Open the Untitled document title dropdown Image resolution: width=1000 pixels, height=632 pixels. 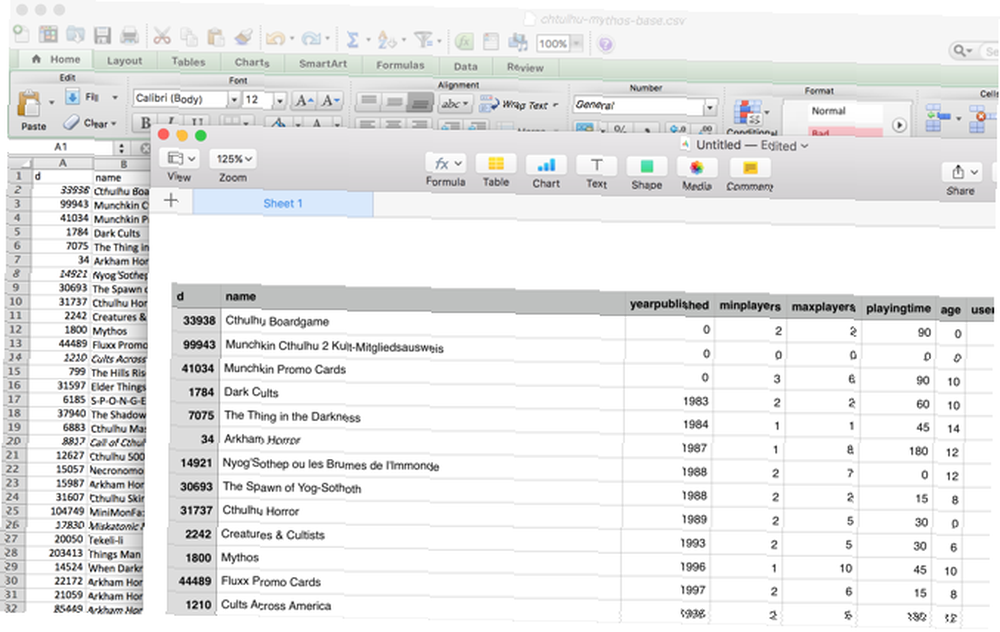753,145
